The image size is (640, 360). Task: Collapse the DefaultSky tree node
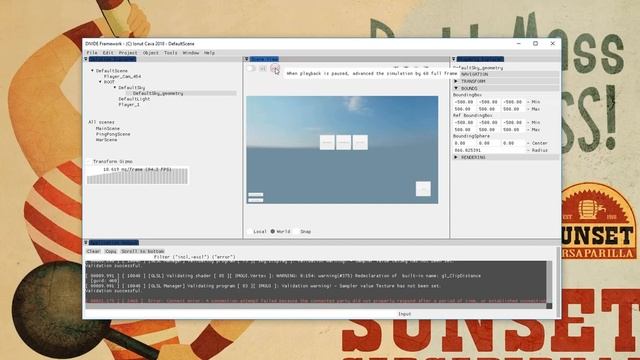[x=115, y=88]
